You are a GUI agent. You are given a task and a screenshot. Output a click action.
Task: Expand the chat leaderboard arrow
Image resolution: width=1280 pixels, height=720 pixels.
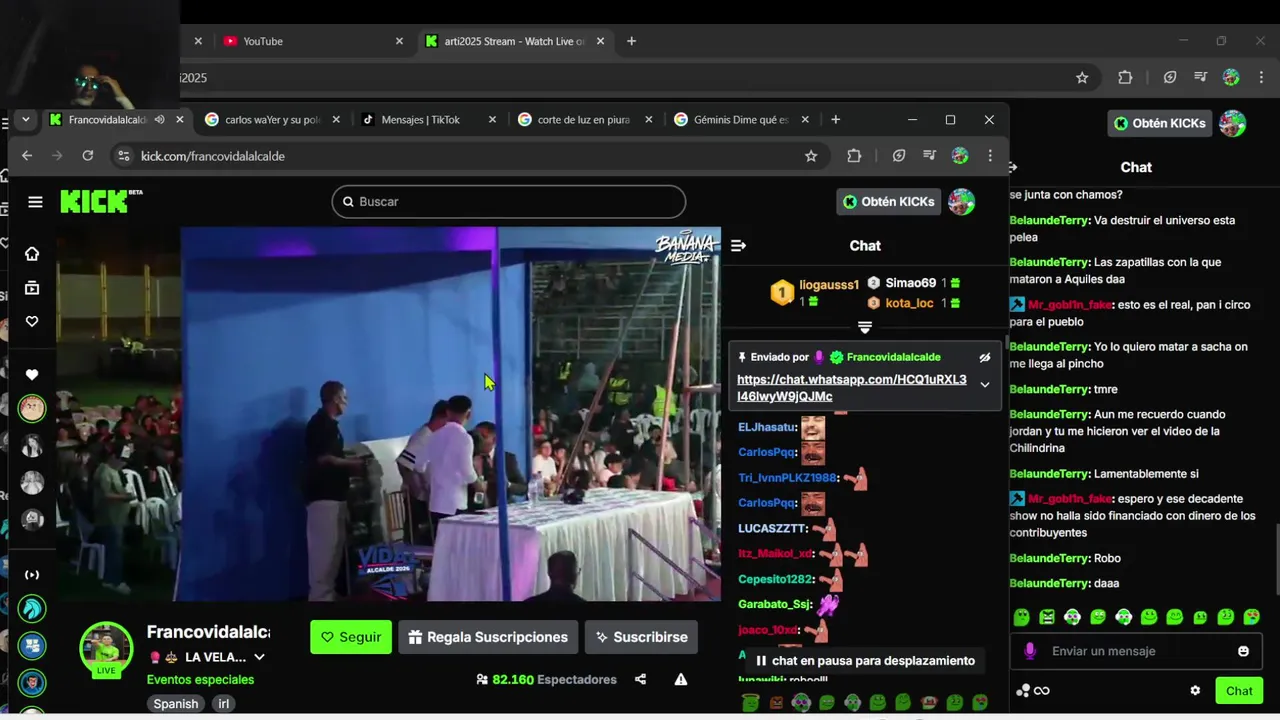click(x=865, y=327)
